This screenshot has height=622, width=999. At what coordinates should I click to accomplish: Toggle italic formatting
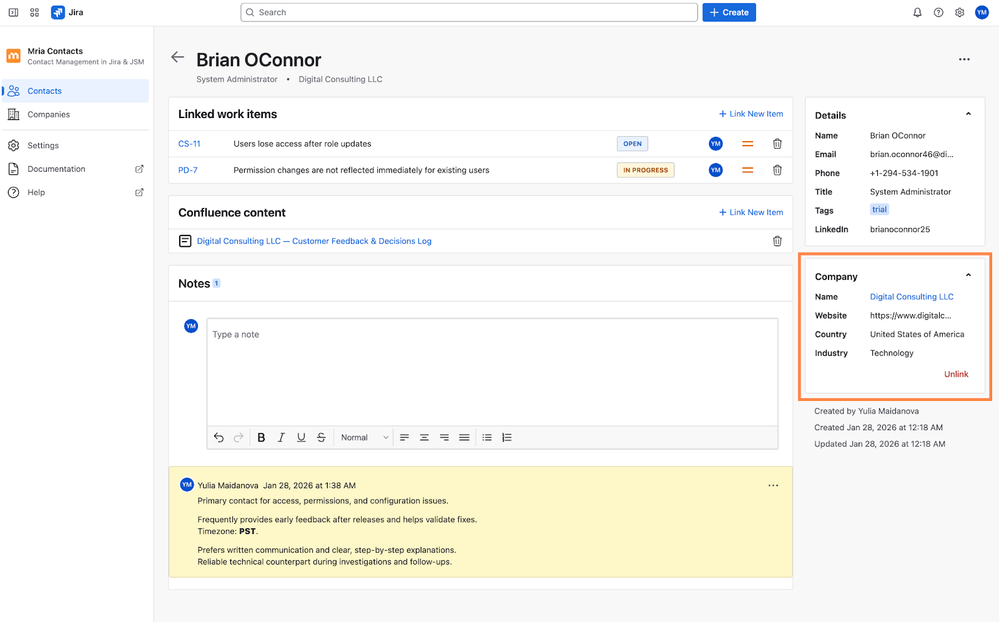click(x=281, y=437)
